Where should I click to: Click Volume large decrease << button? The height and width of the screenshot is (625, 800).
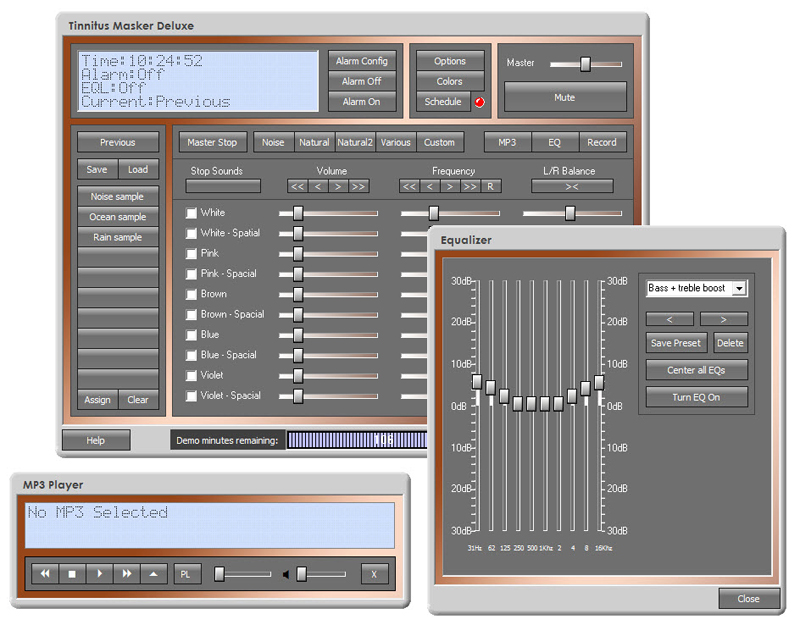point(297,186)
